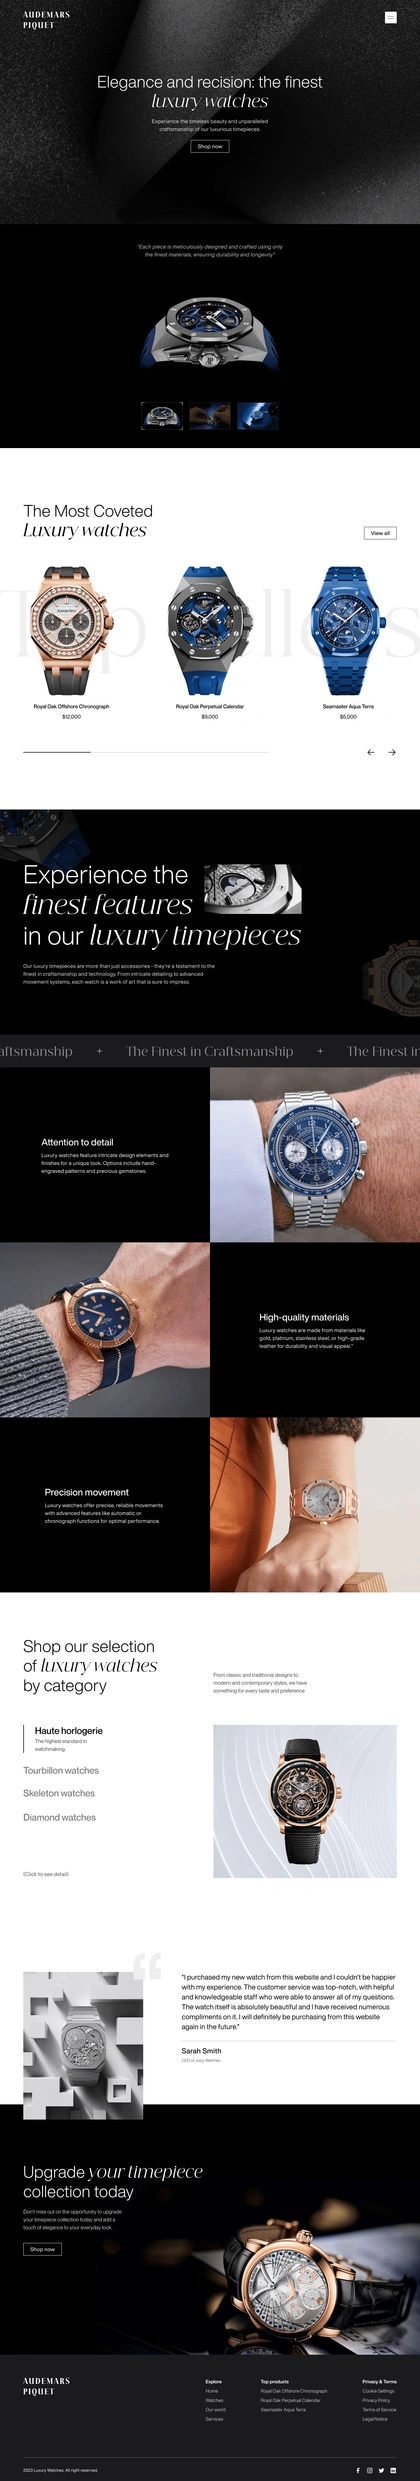This screenshot has width=420, height=2481.
Task: Click the Audemars Piguet logo in header
Action: point(46,20)
